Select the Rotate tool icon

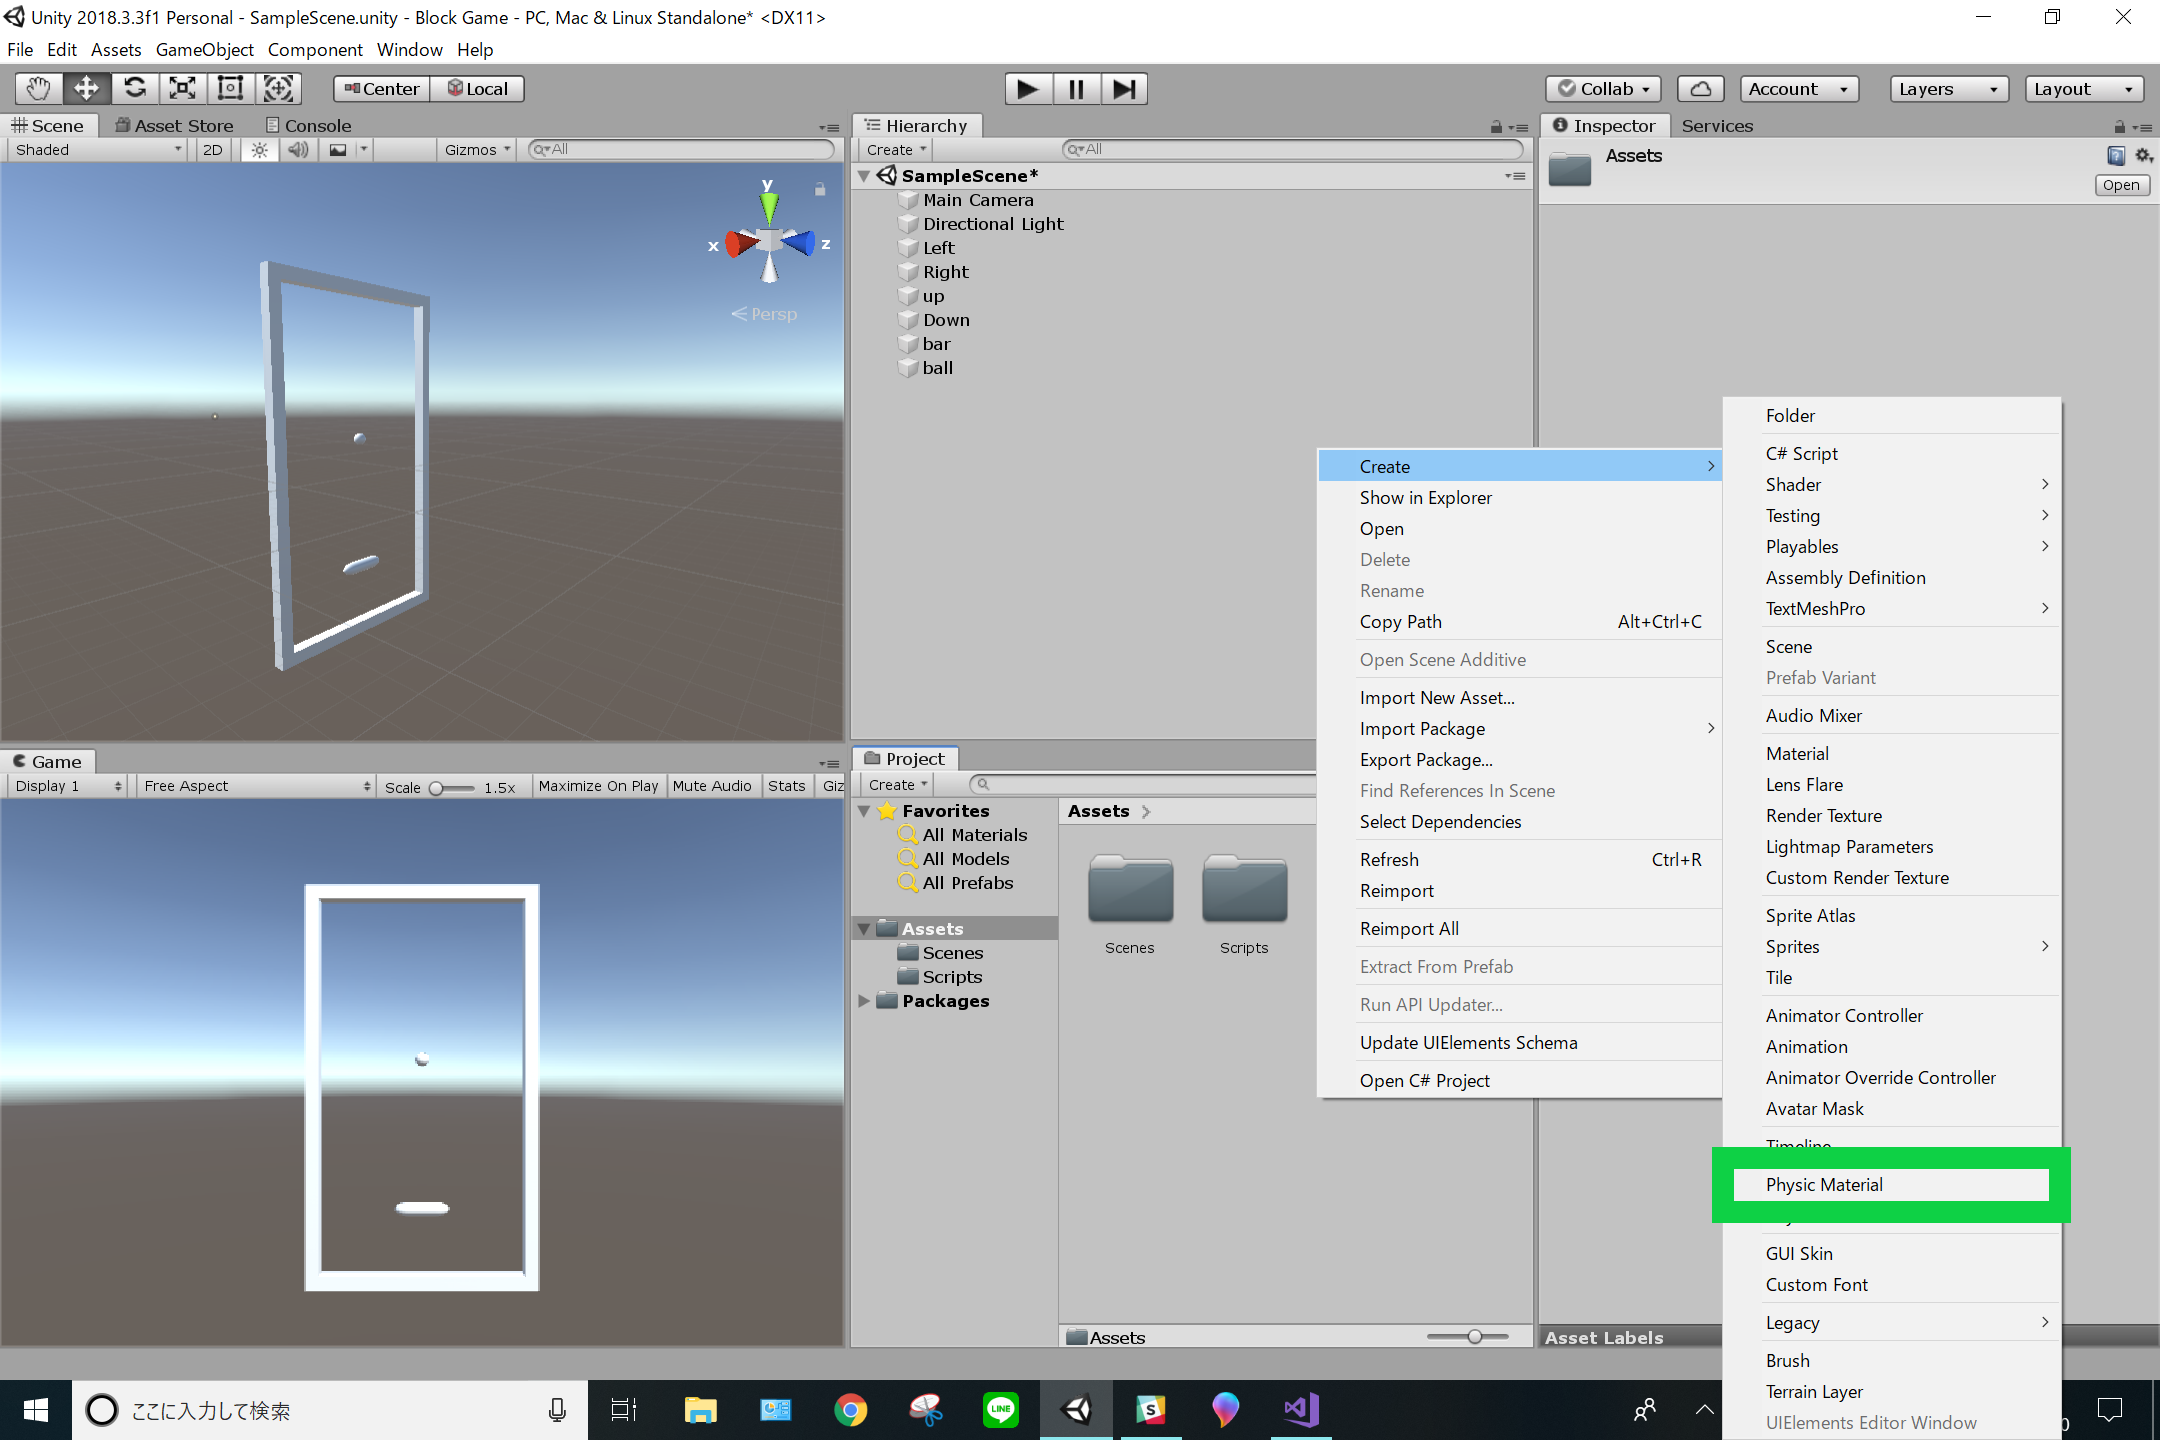[x=135, y=89]
